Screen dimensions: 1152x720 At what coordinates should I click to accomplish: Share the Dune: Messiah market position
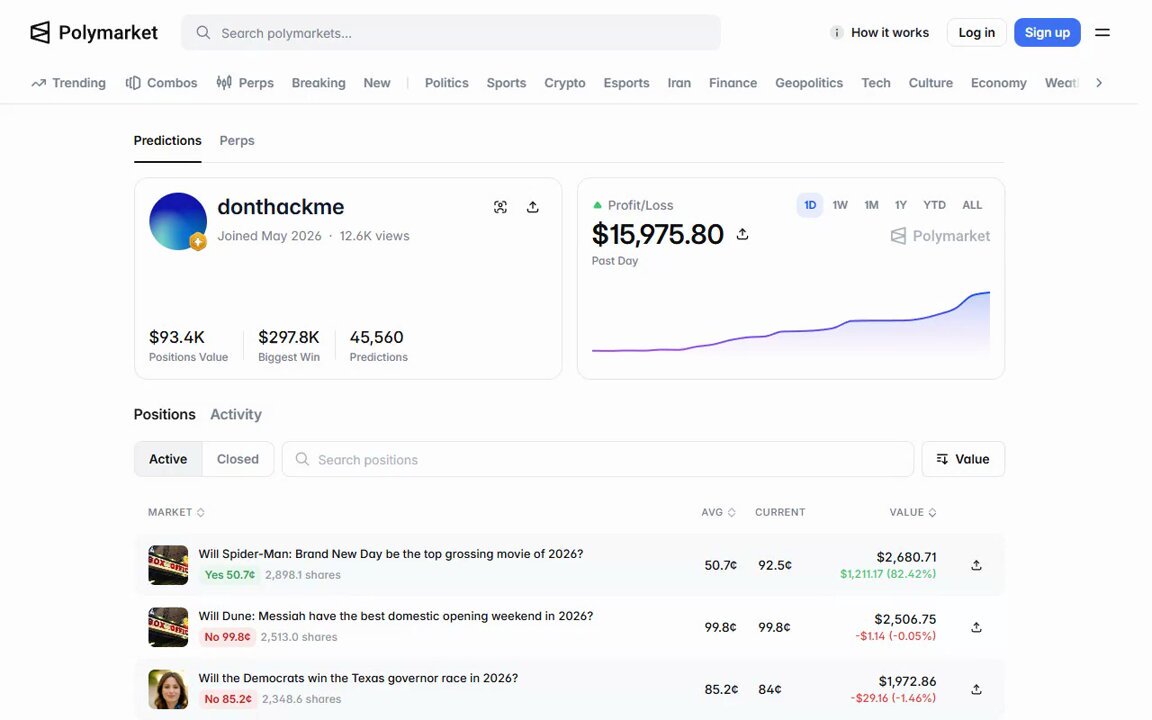pos(976,627)
